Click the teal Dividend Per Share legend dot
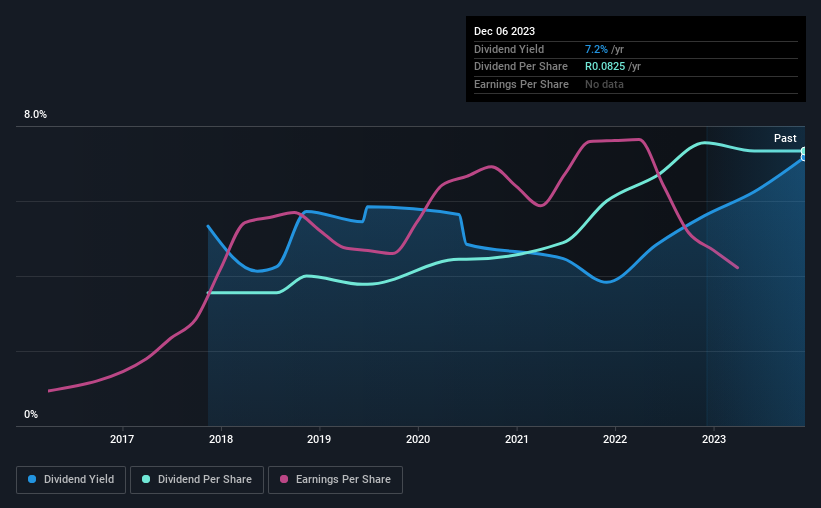 click(146, 479)
